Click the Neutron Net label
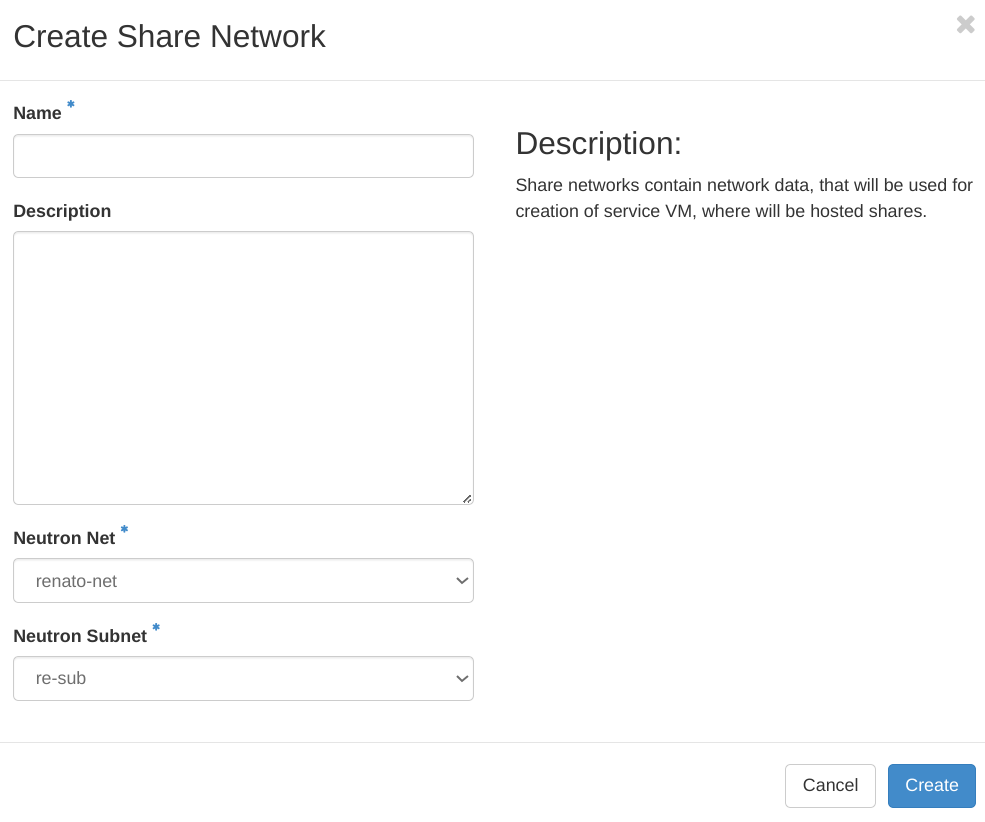The height and width of the screenshot is (822, 985). (x=64, y=538)
